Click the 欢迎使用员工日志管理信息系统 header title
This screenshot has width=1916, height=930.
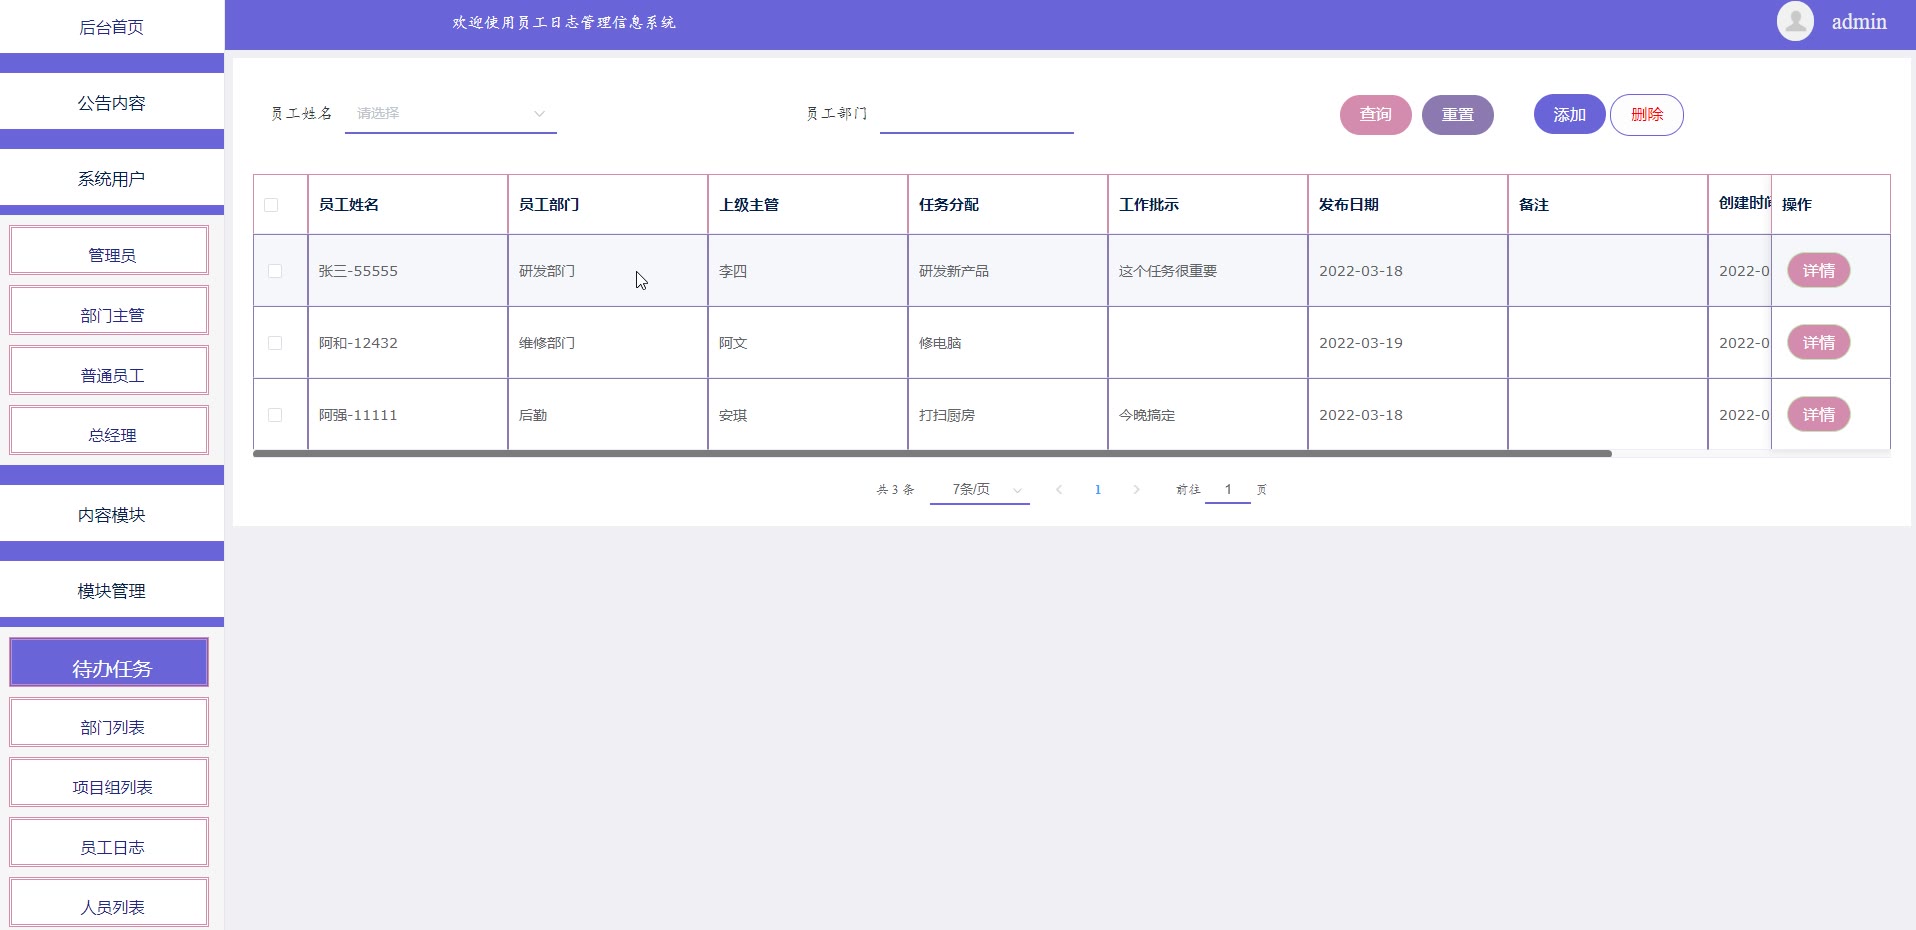pyautogui.click(x=564, y=22)
